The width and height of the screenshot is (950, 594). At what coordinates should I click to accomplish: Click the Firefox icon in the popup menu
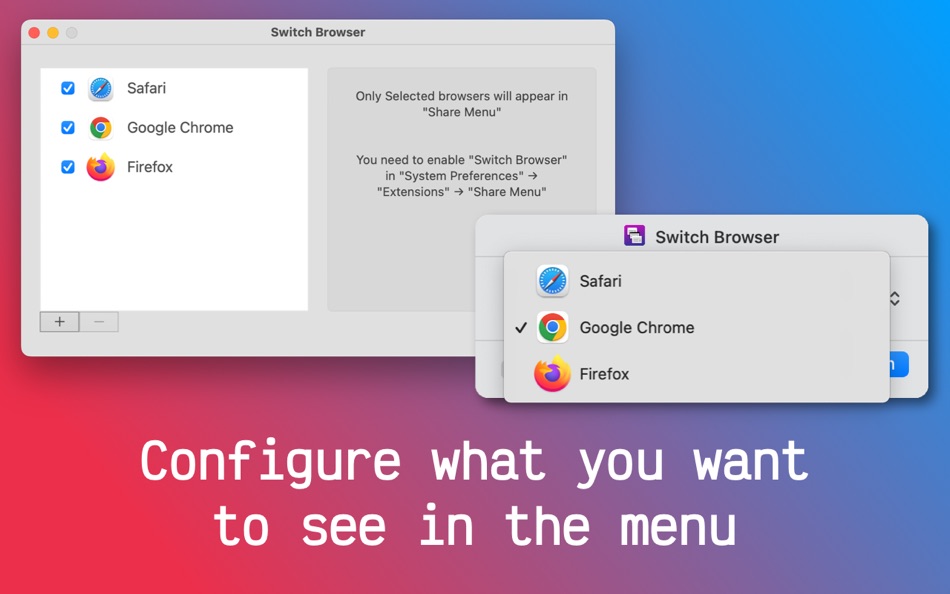click(x=552, y=374)
